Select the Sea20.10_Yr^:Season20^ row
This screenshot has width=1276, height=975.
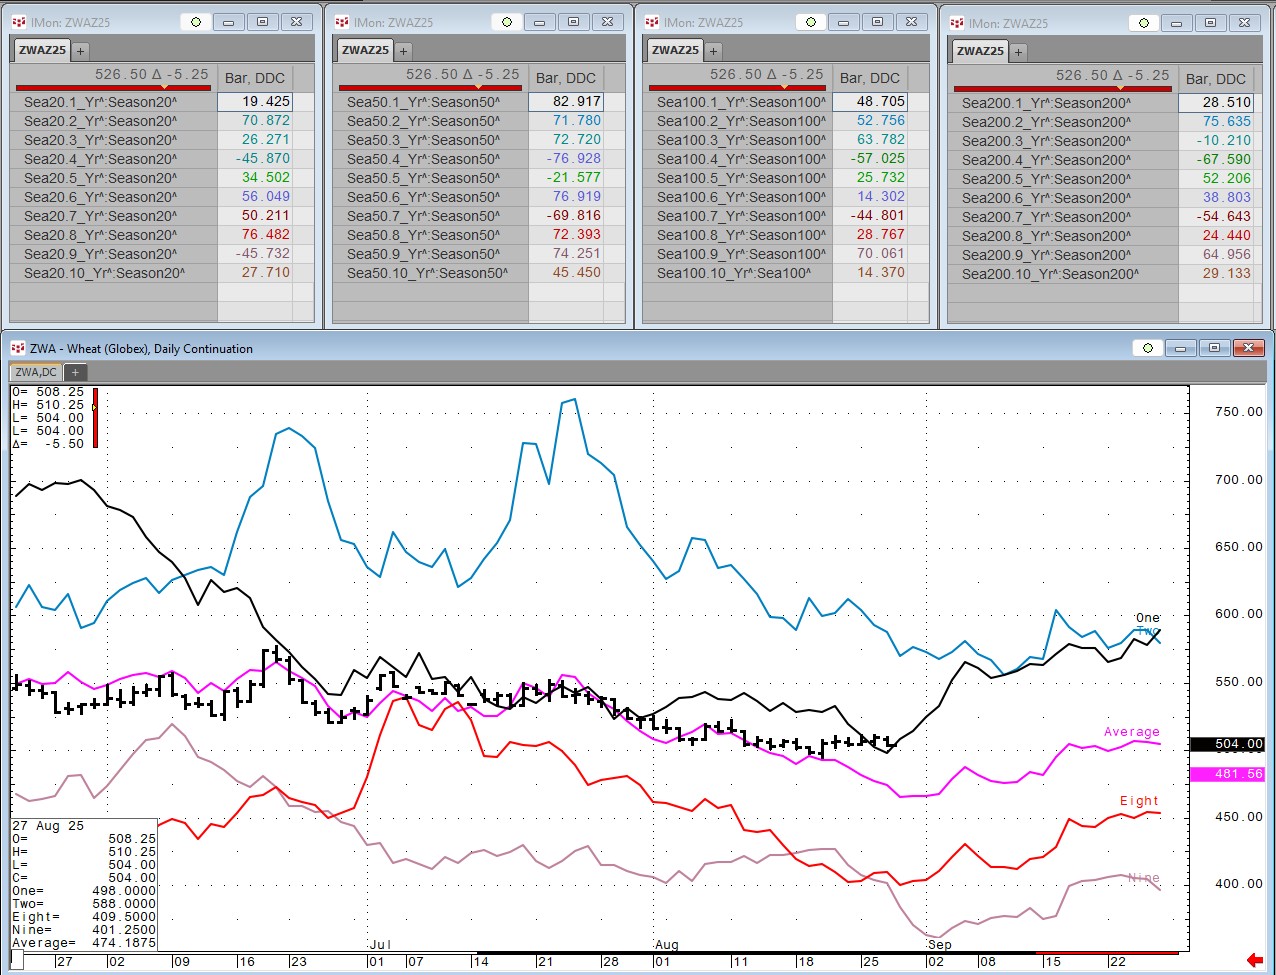(x=114, y=273)
